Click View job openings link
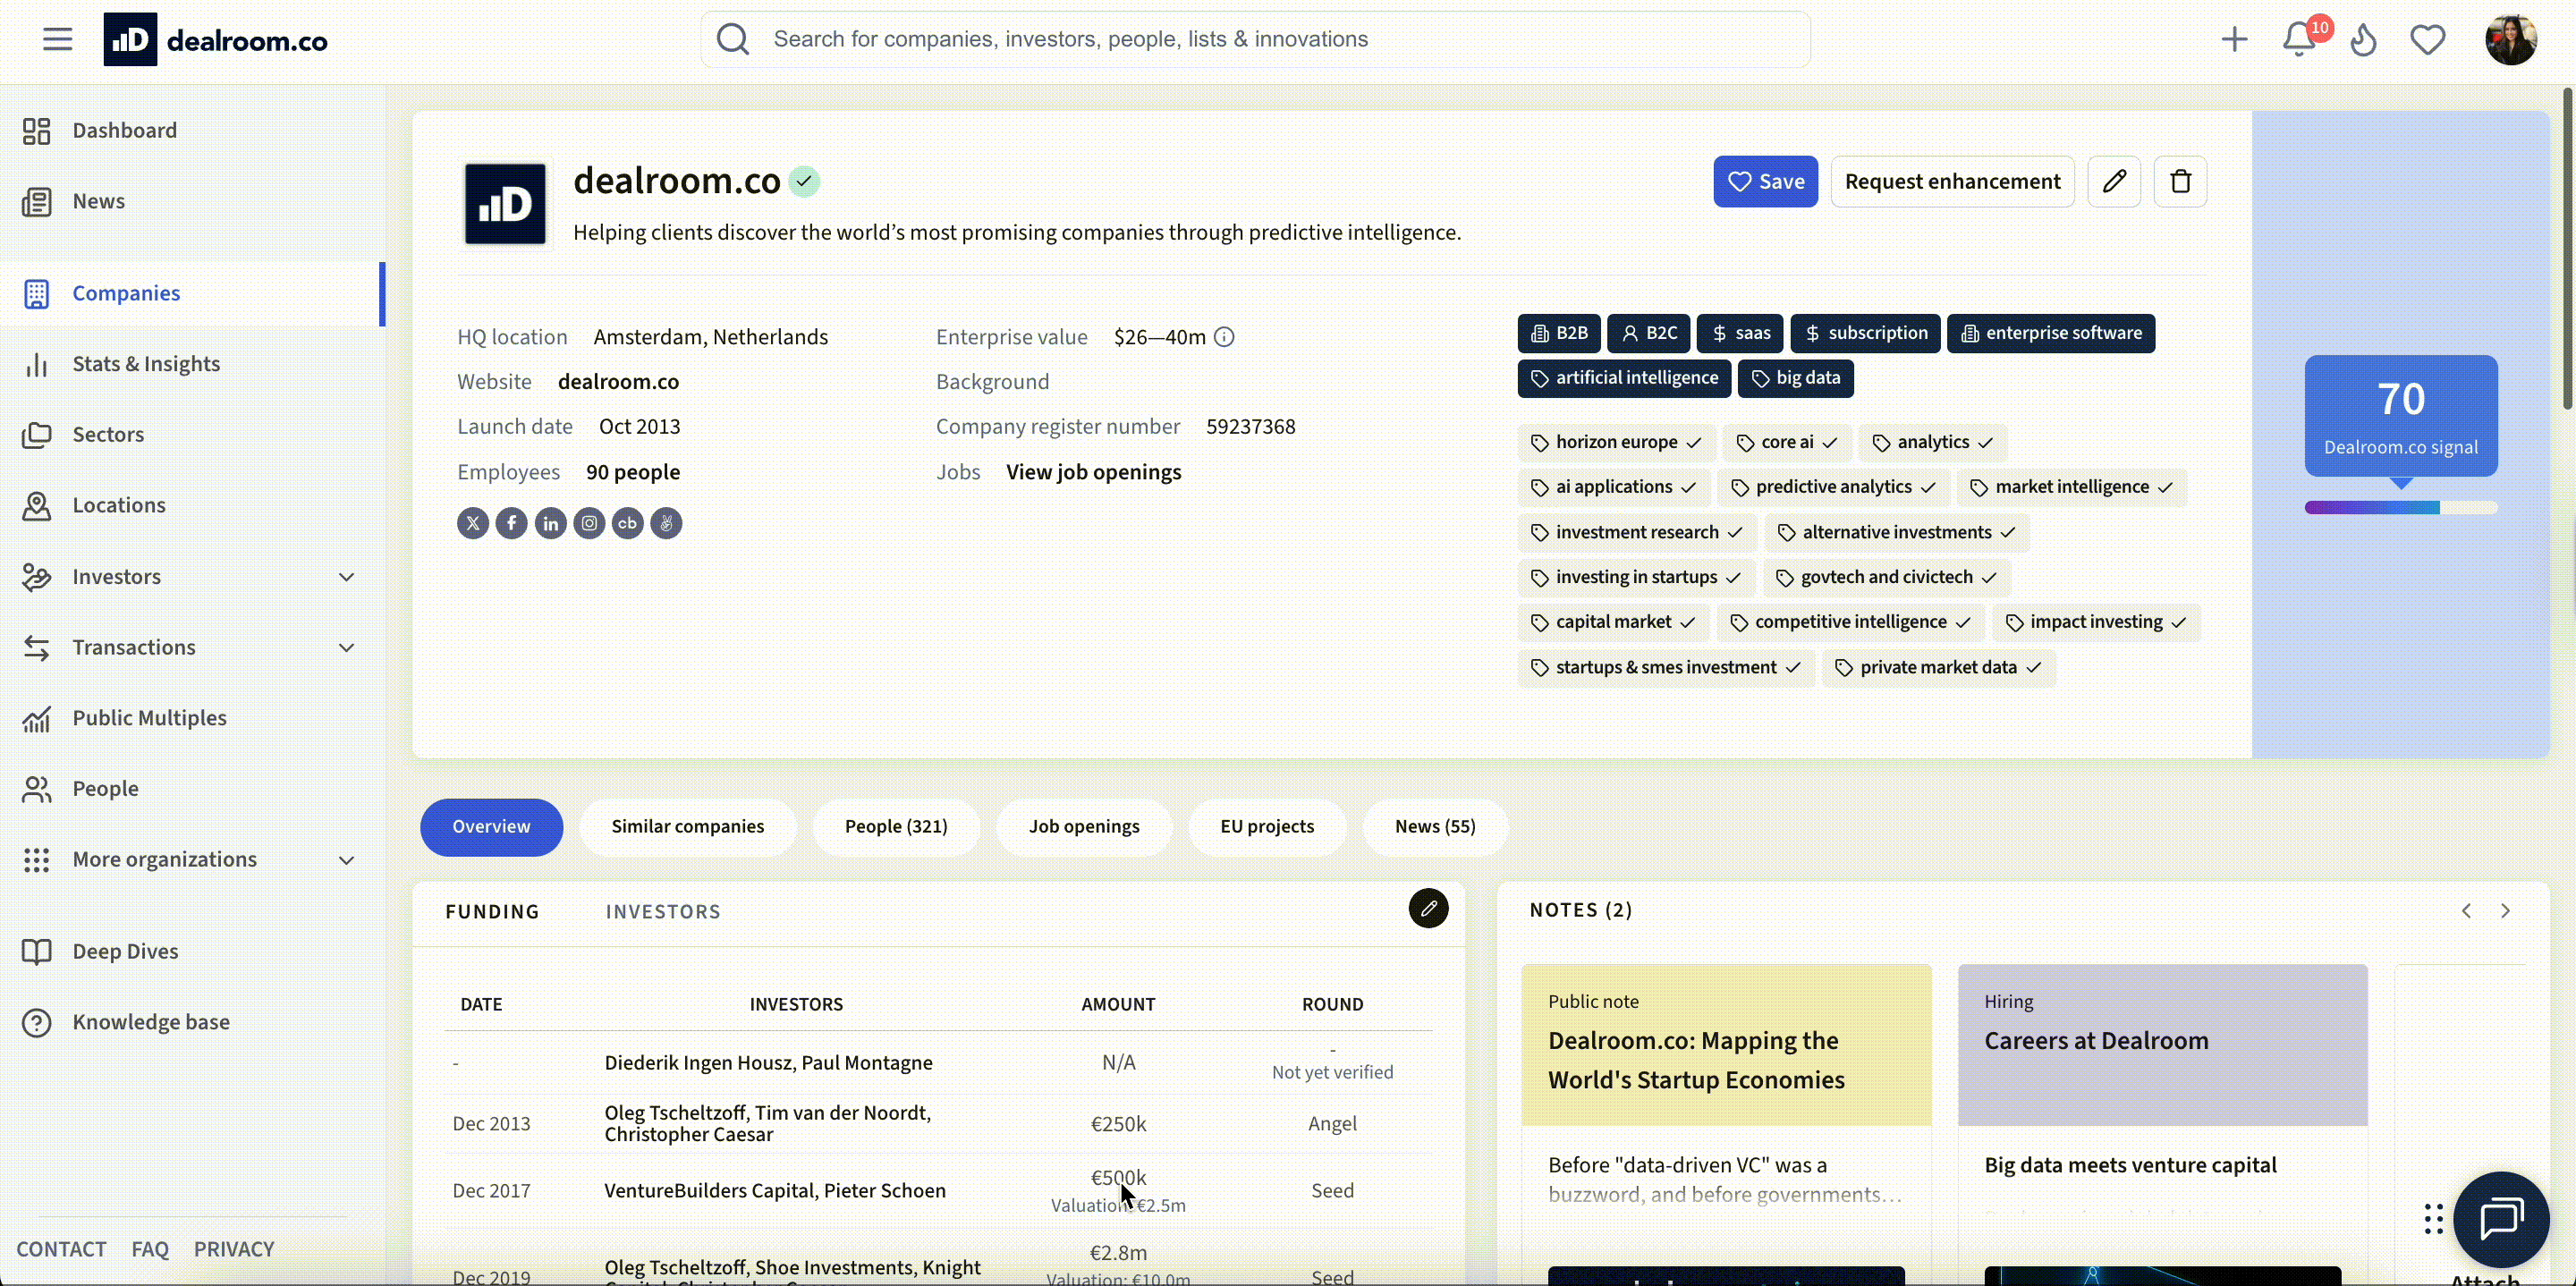Image resolution: width=2576 pixels, height=1286 pixels. pos(1093,472)
